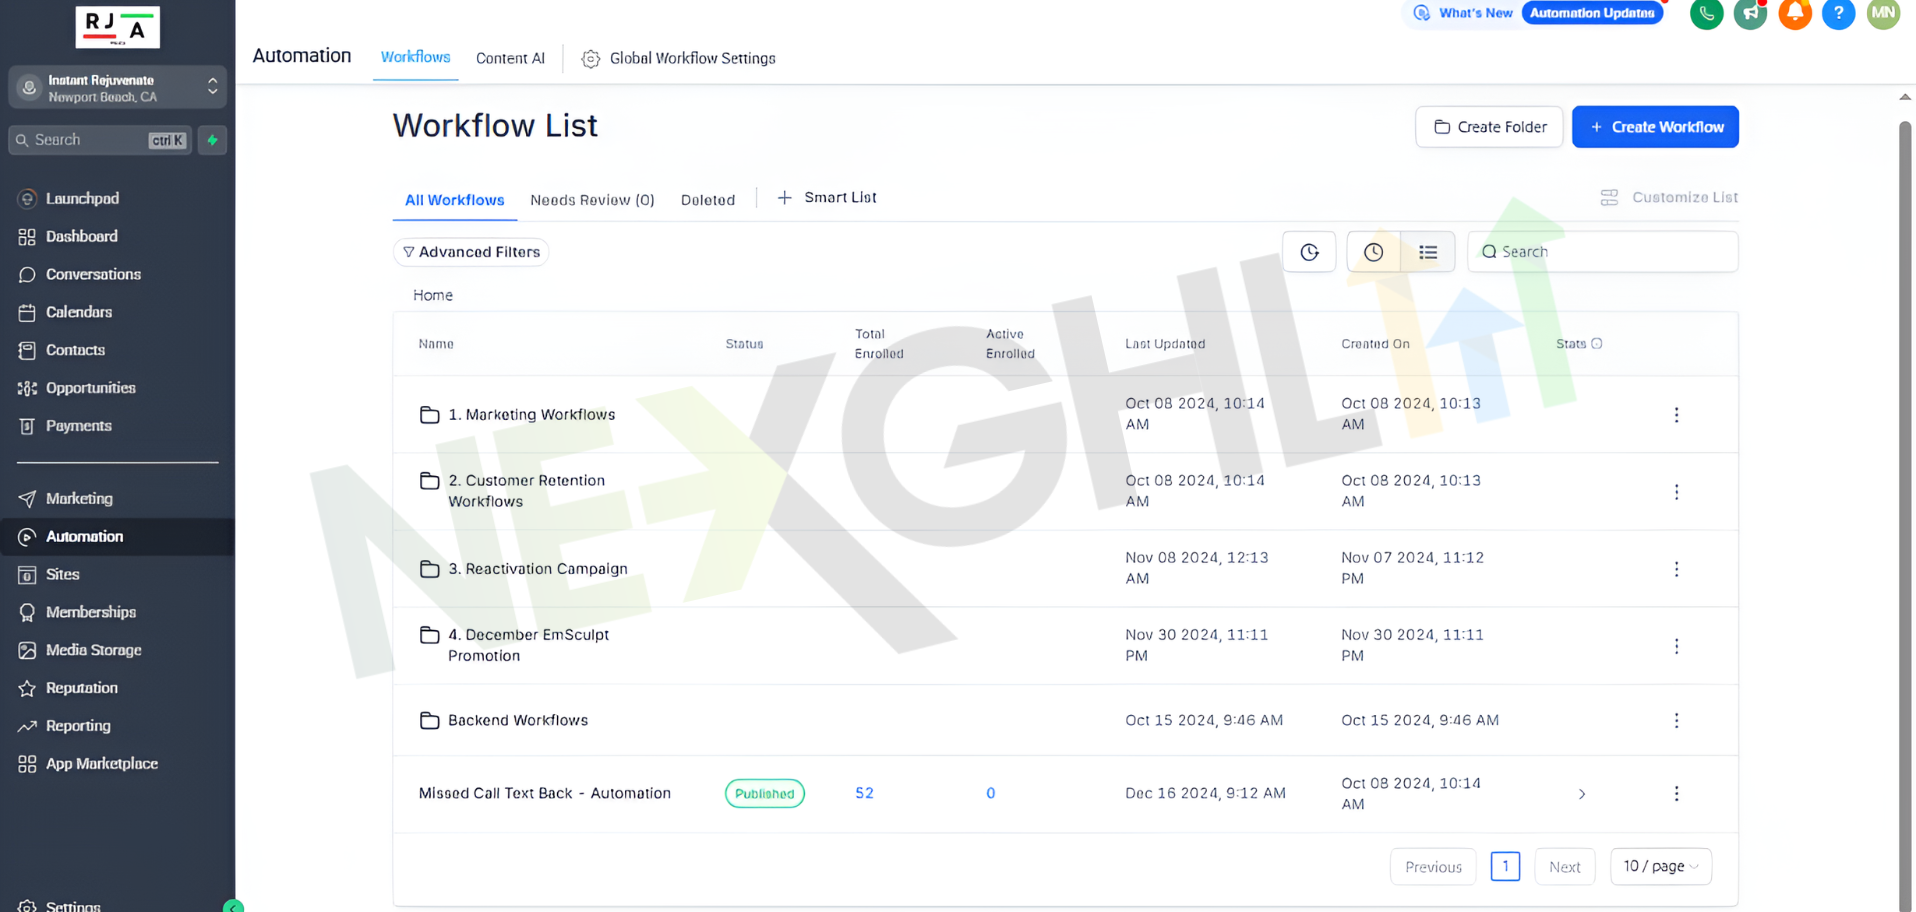The height and width of the screenshot is (912, 1916).
Task: Open the megaphone announcements icon
Action: (1750, 14)
